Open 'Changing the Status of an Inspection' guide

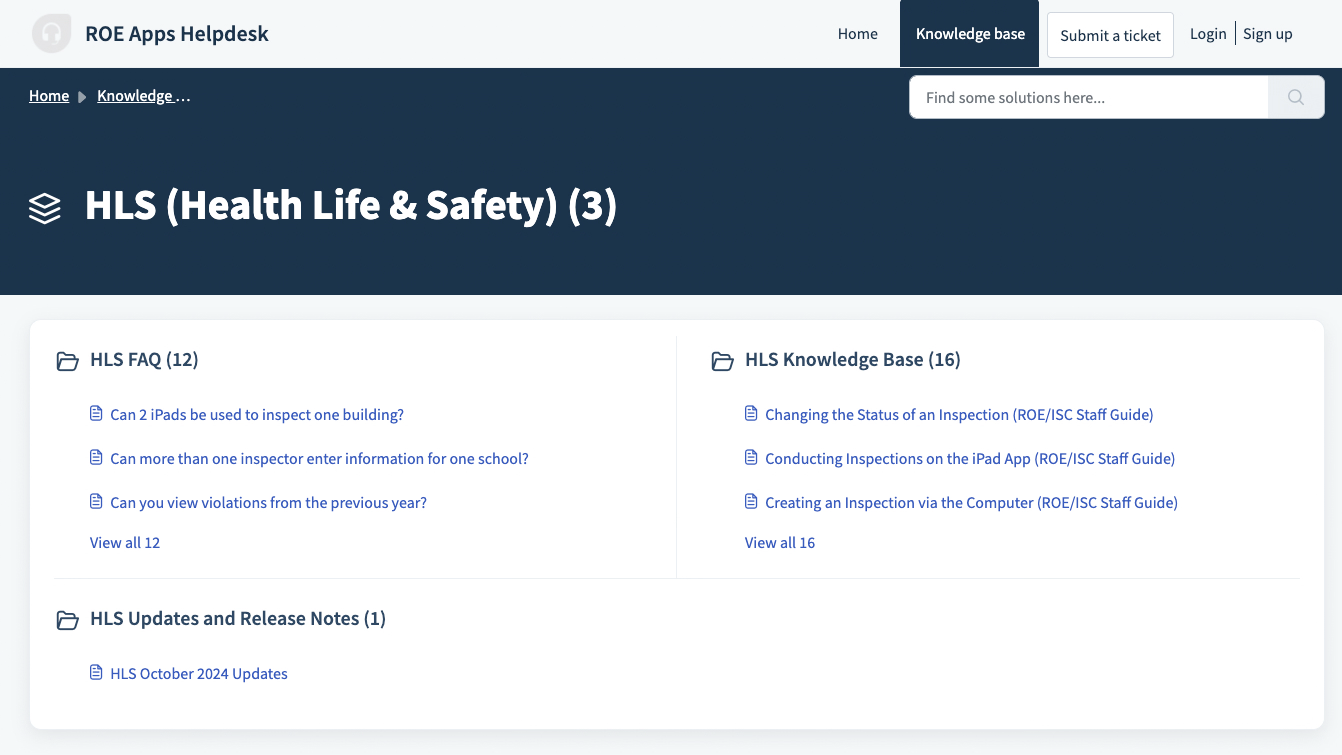[x=959, y=415]
